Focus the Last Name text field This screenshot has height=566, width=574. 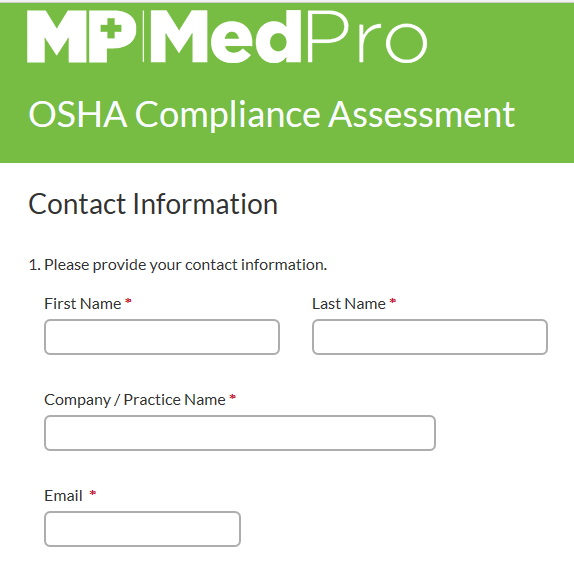[x=430, y=337]
